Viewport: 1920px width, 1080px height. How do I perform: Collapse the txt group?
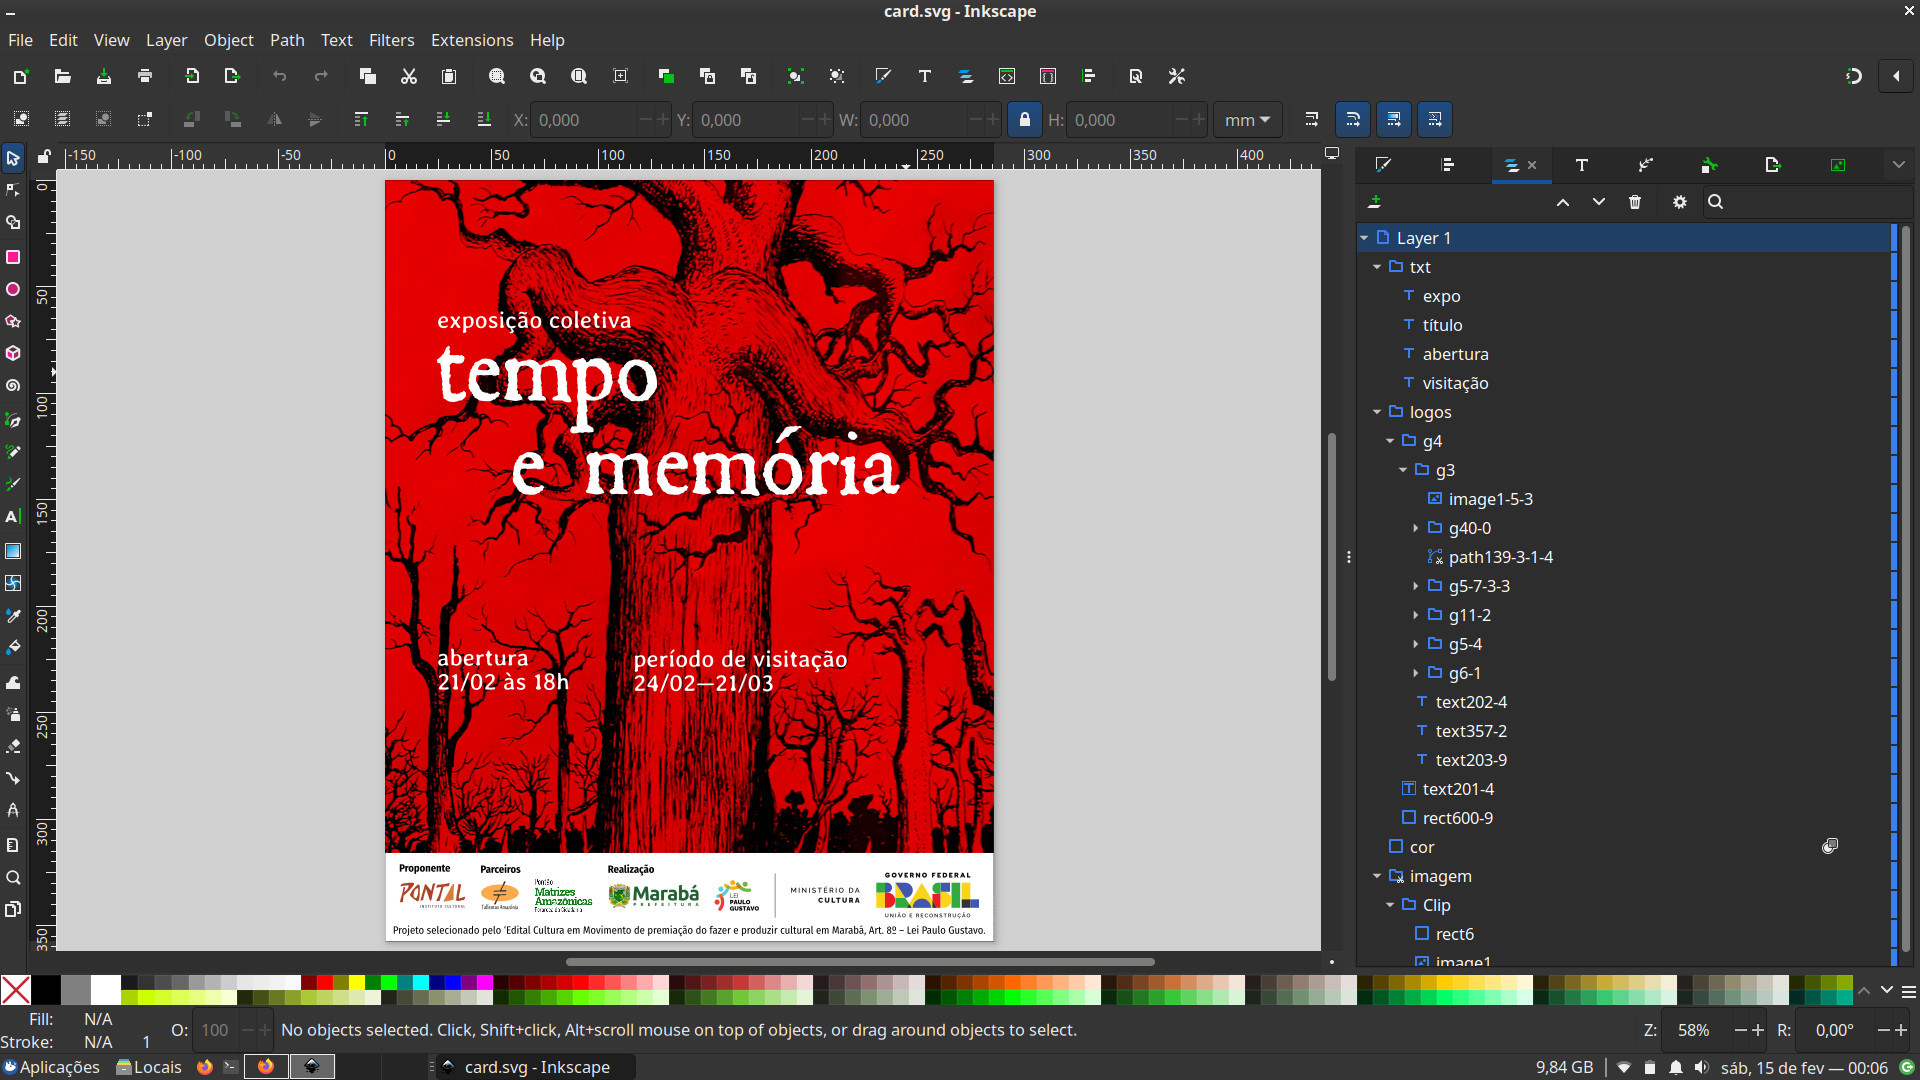click(1377, 267)
